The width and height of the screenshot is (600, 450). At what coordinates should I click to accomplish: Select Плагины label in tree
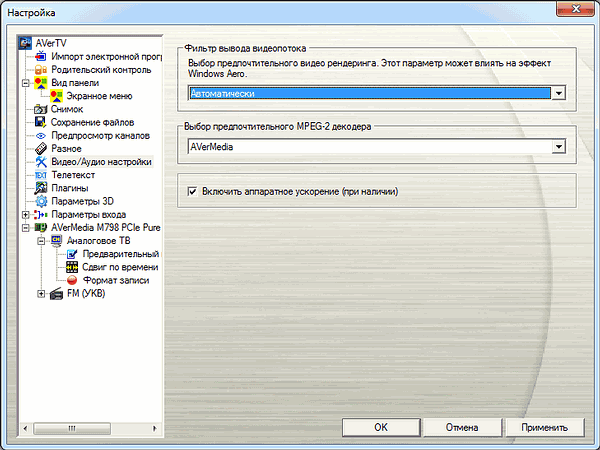[70, 188]
